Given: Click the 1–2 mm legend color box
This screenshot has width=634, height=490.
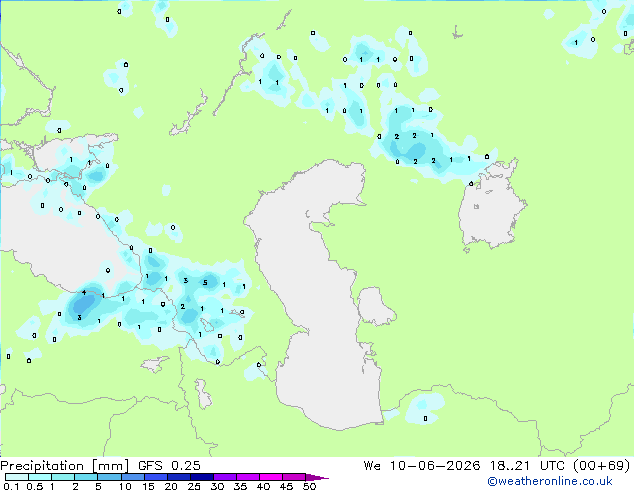Looking at the screenshot, I should (63, 477).
